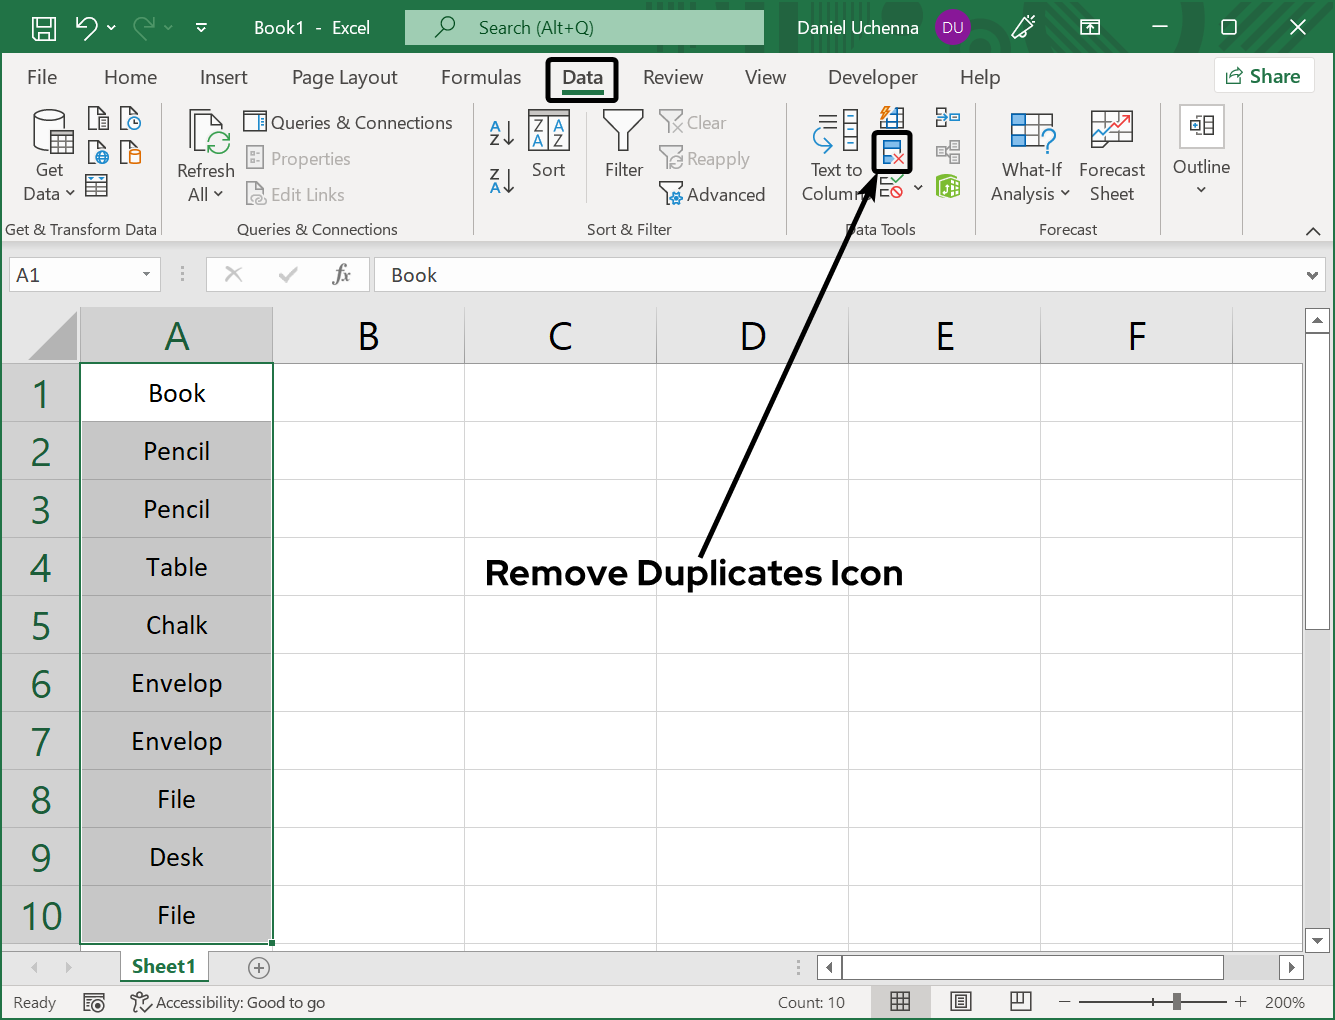Click the Sort A to Z button
Viewport: 1335px width, 1020px height.
[x=500, y=131]
